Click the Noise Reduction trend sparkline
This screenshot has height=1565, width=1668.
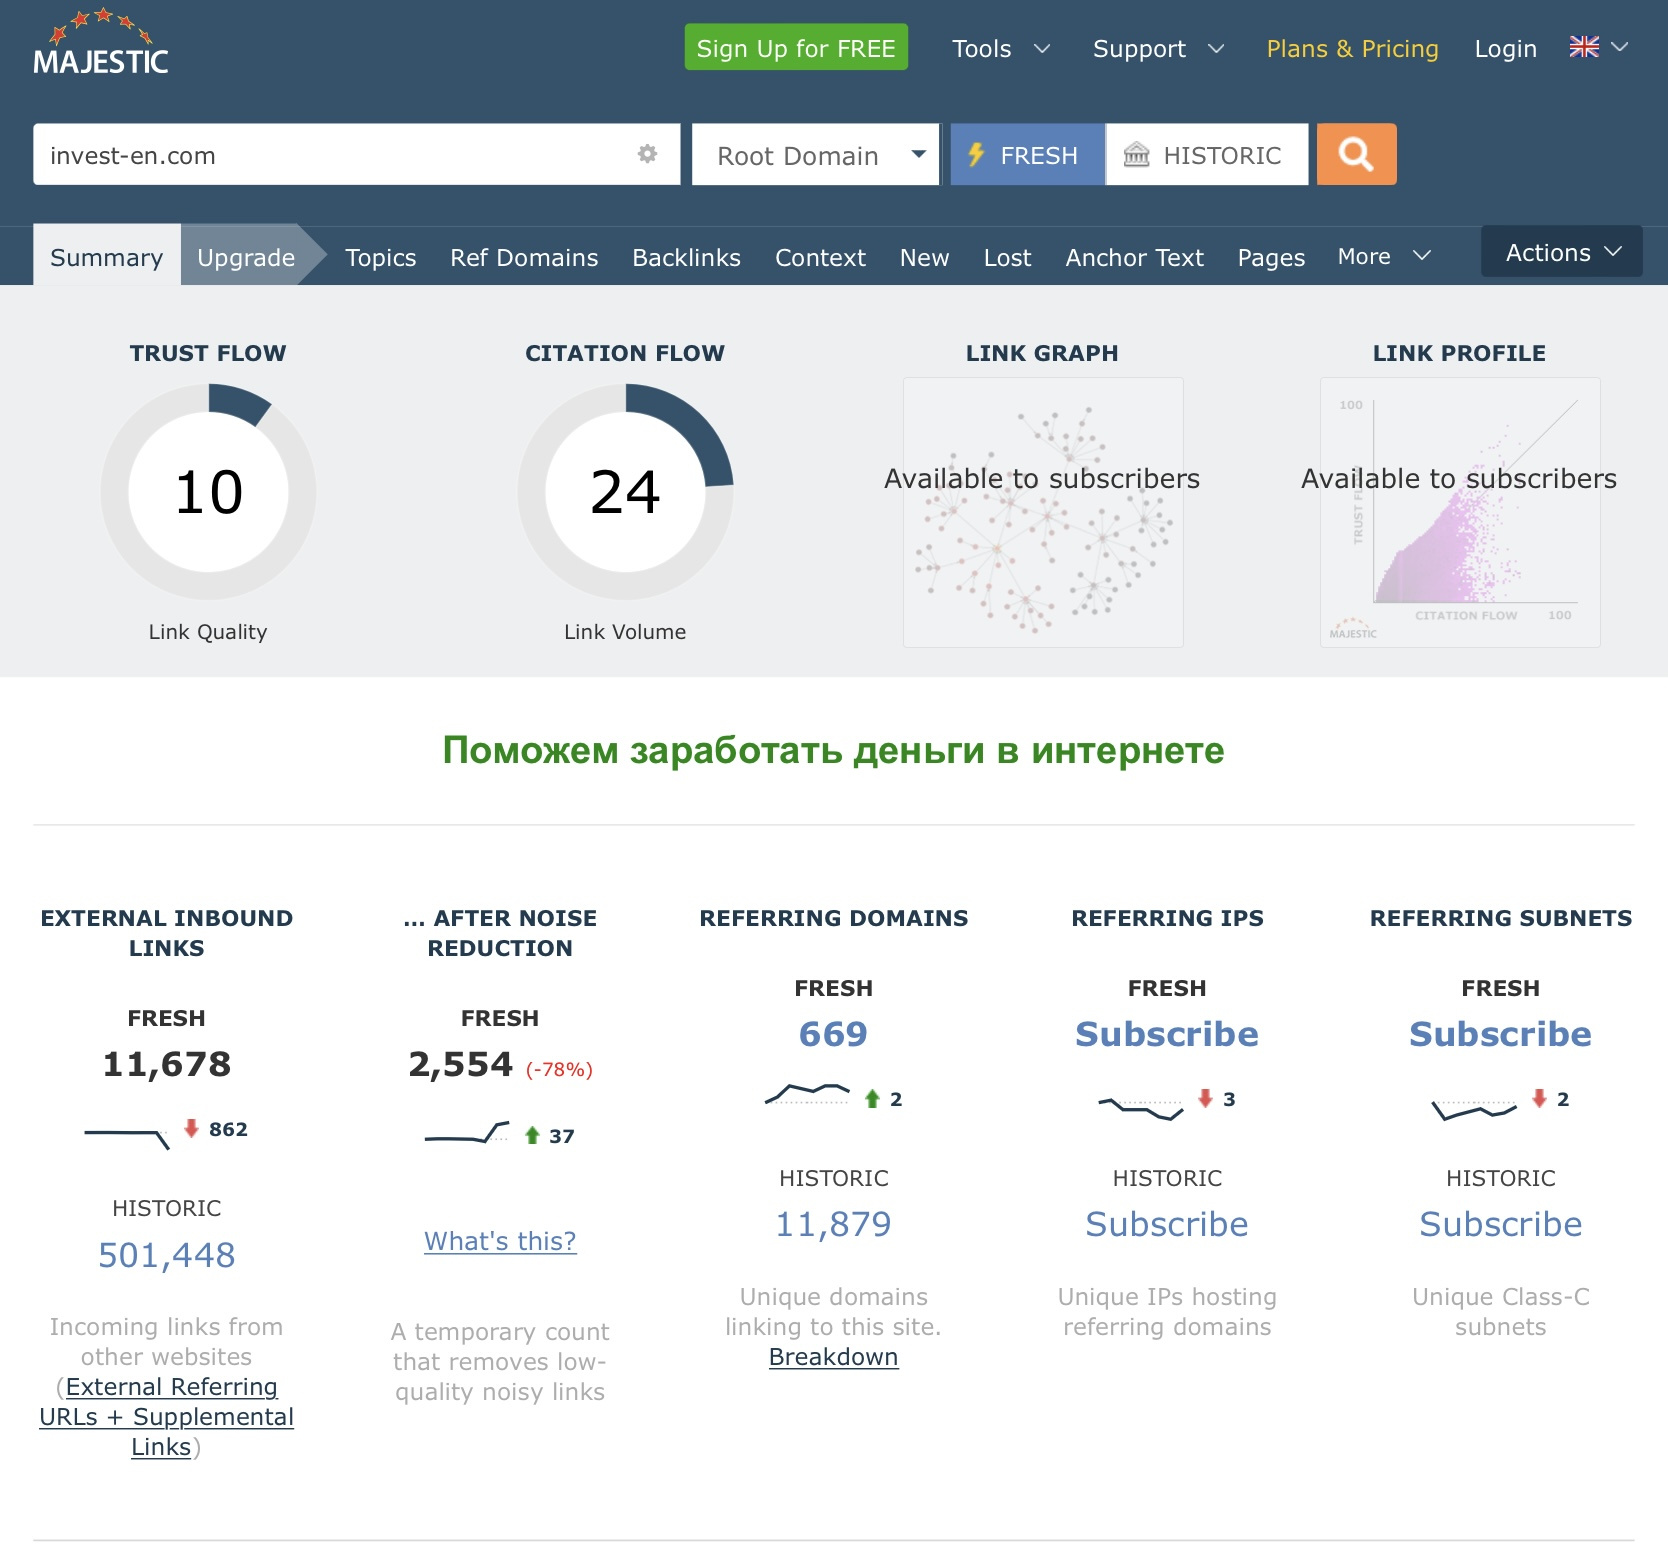tap(467, 1134)
